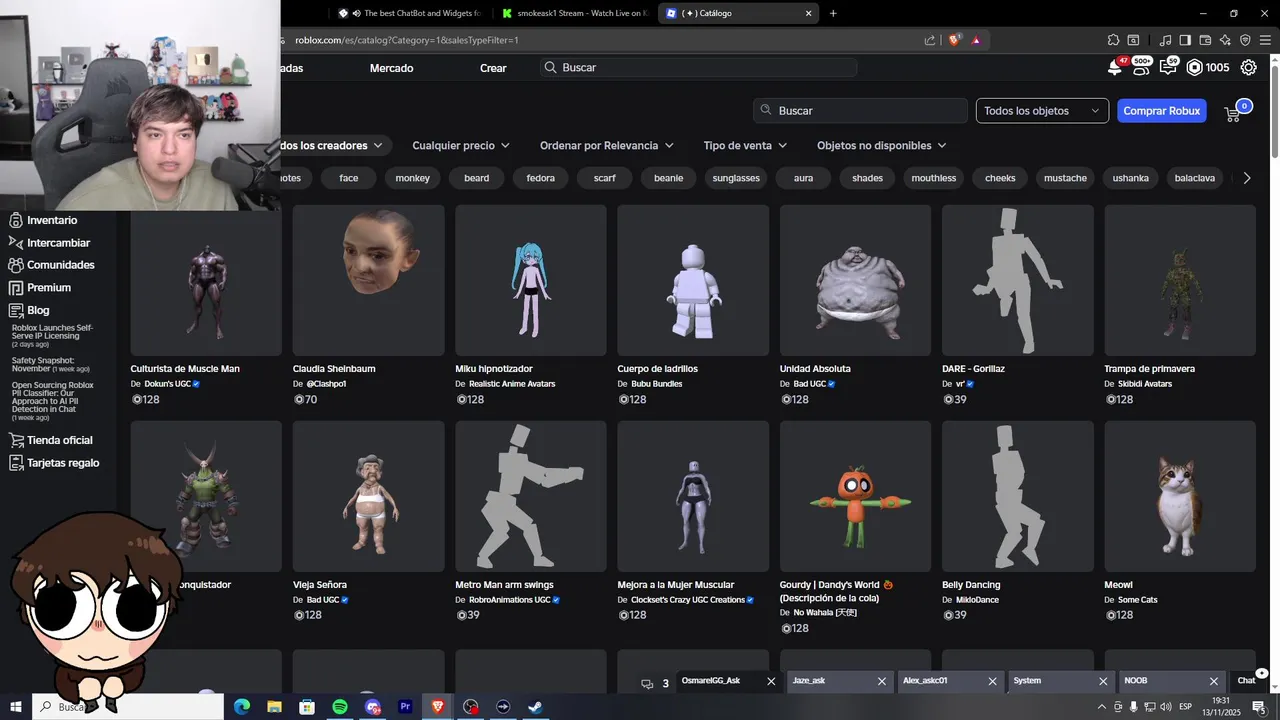The height and width of the screenshot is (720, 1280).
Task: Open Comunidades in sidebar
Action: [x=52, y=265]
